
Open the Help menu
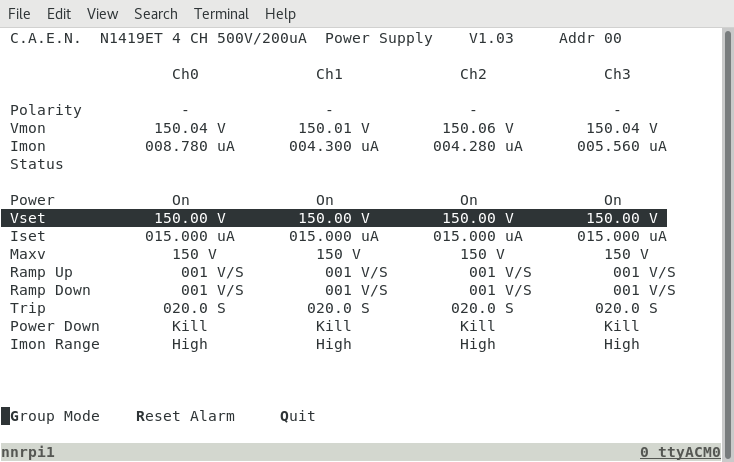pyautogui.click(x=280, y=14)
